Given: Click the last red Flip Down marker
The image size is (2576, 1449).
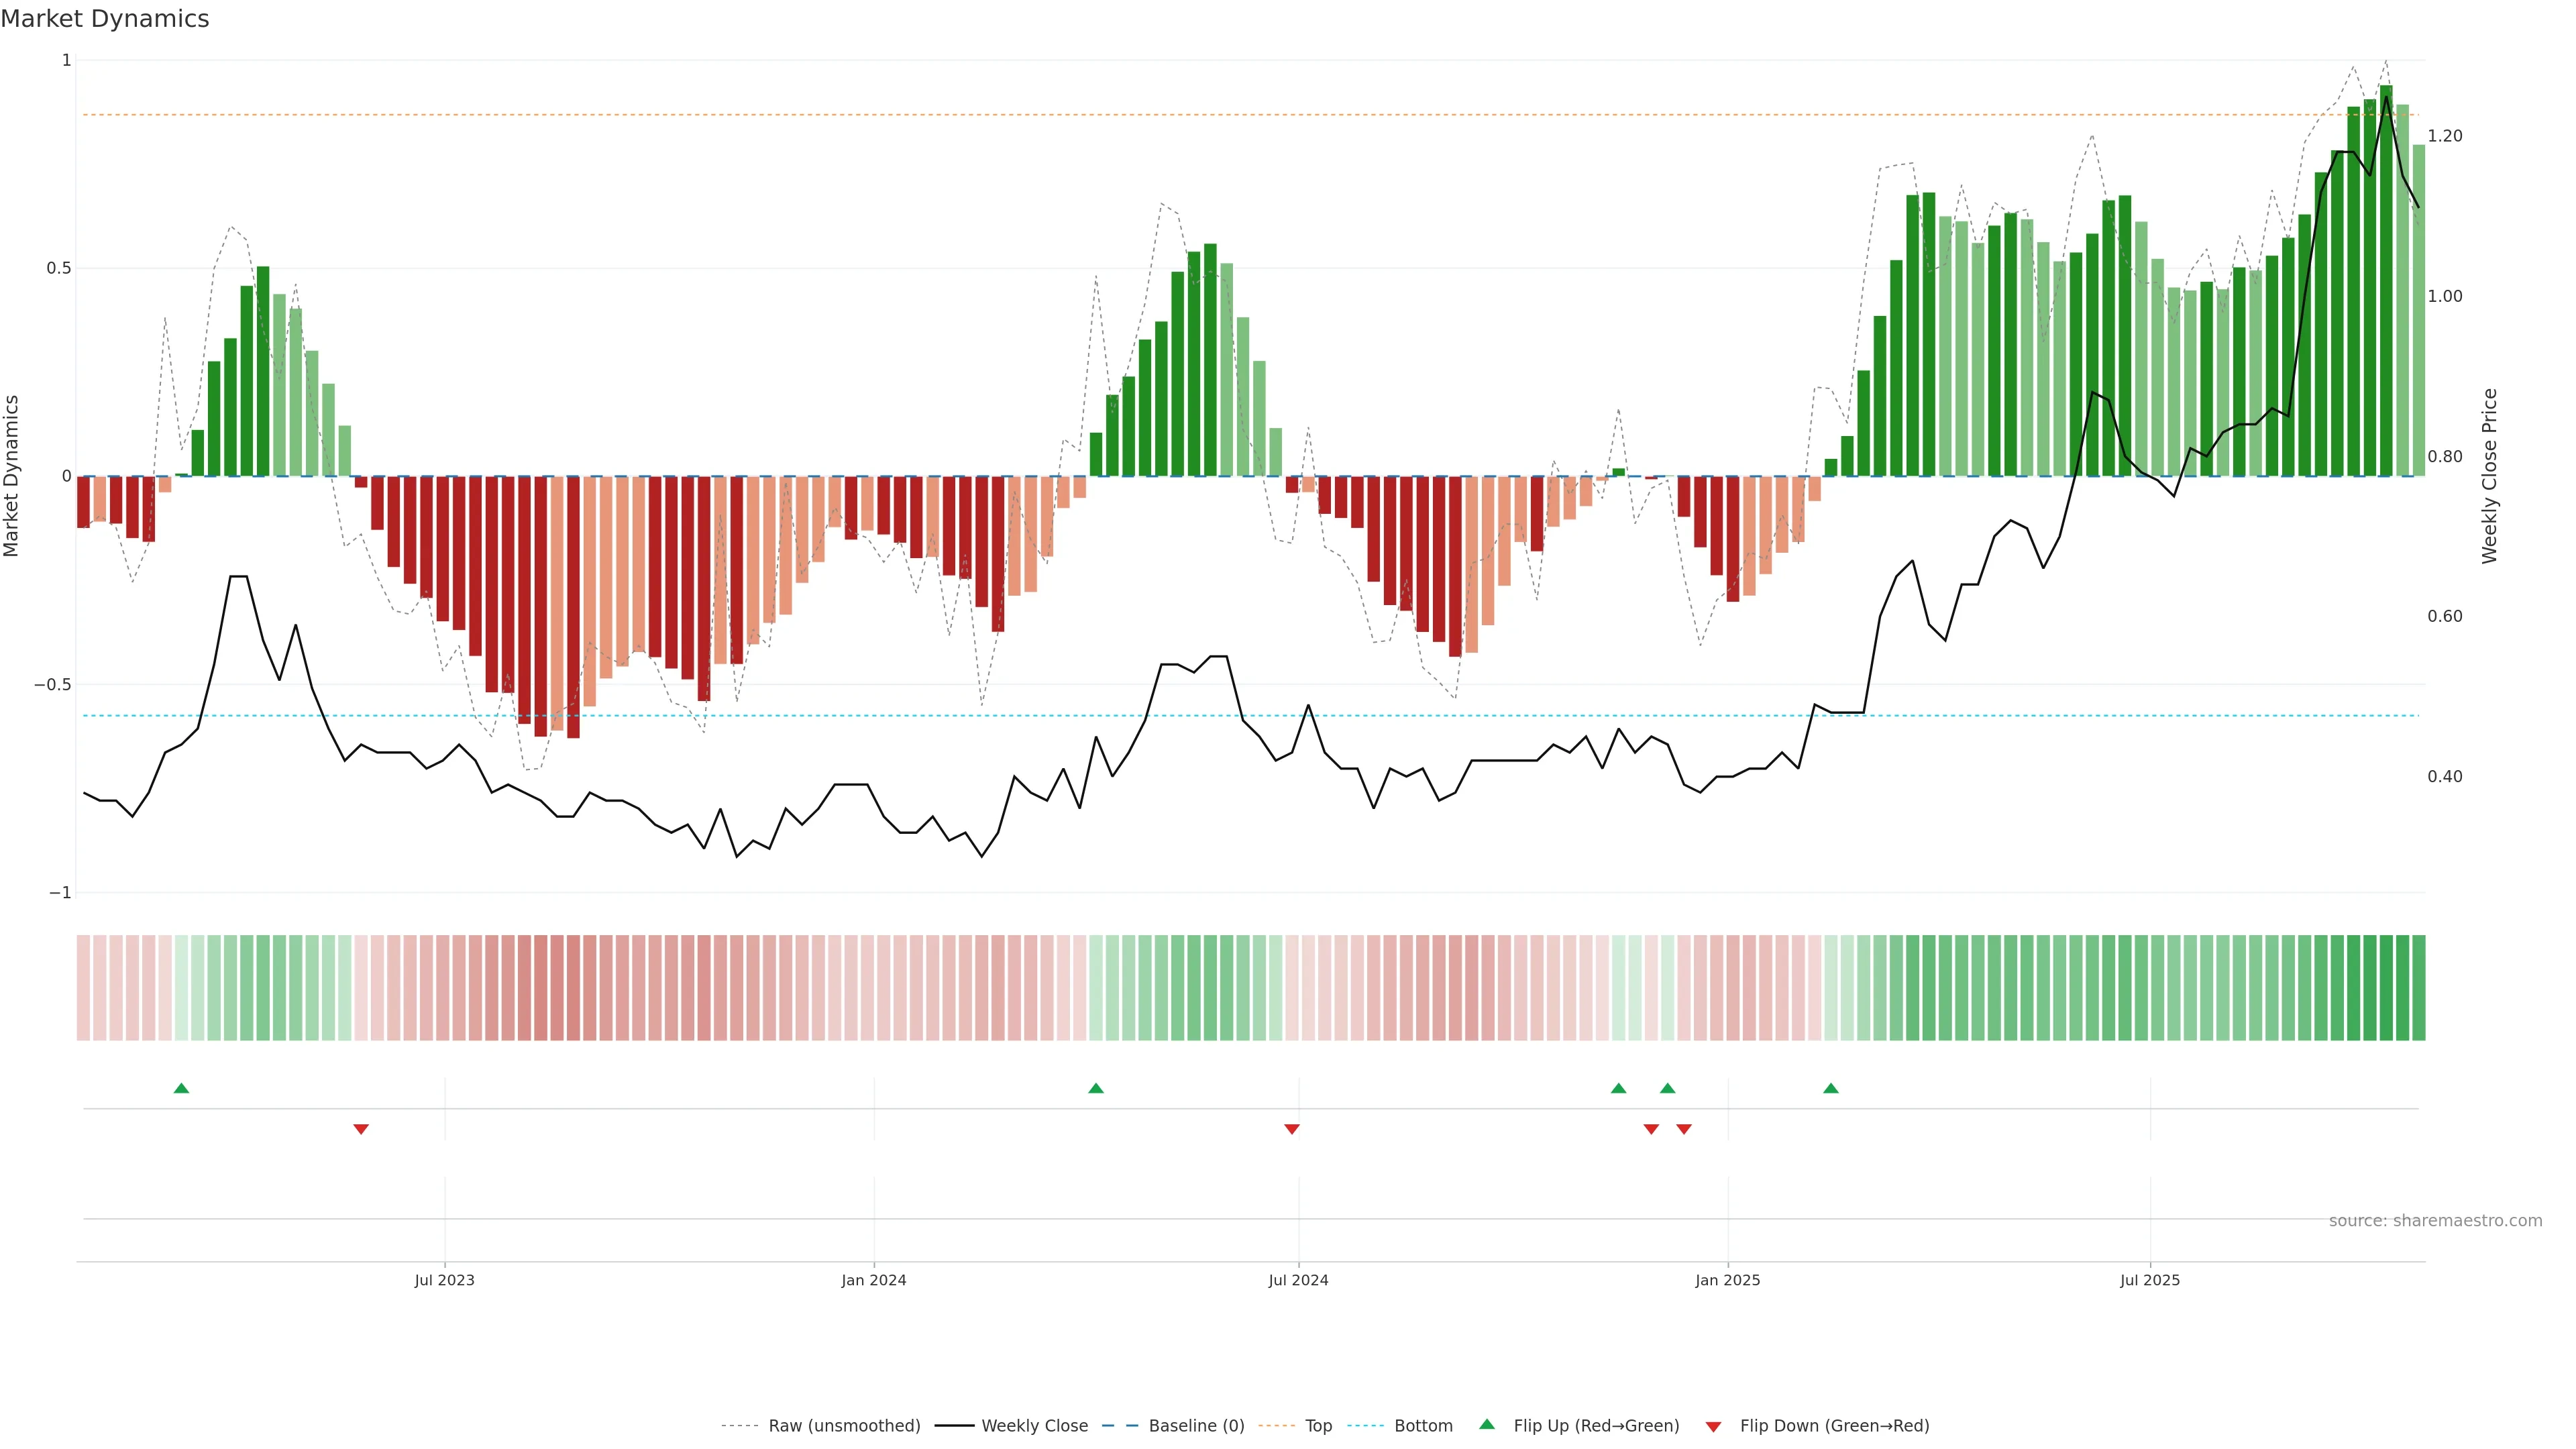Looking at the screenshot, I should click(1684, 1129).
